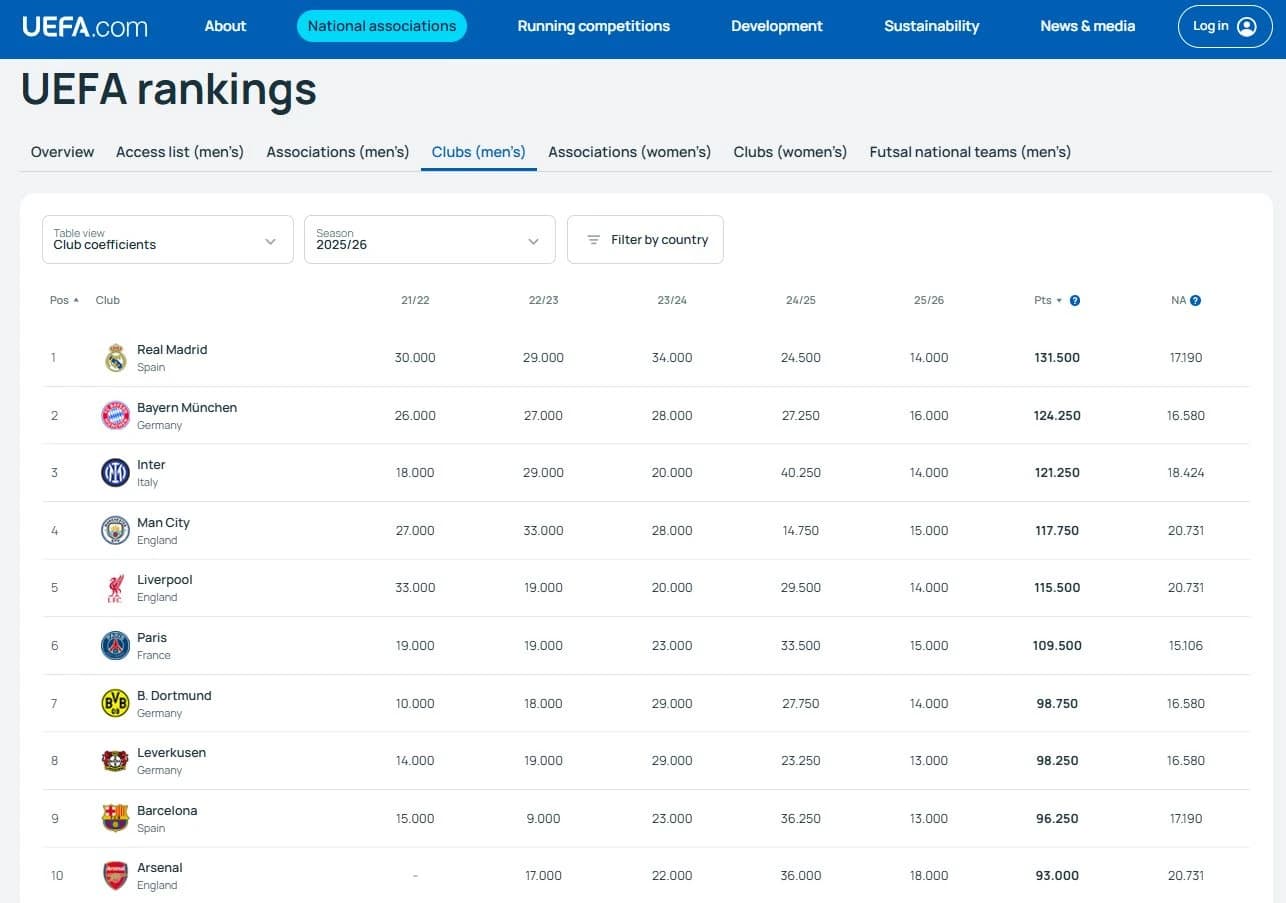Click the Barcelona club crest
This screenshot has width=1286, height=903.
click(116, 818)
